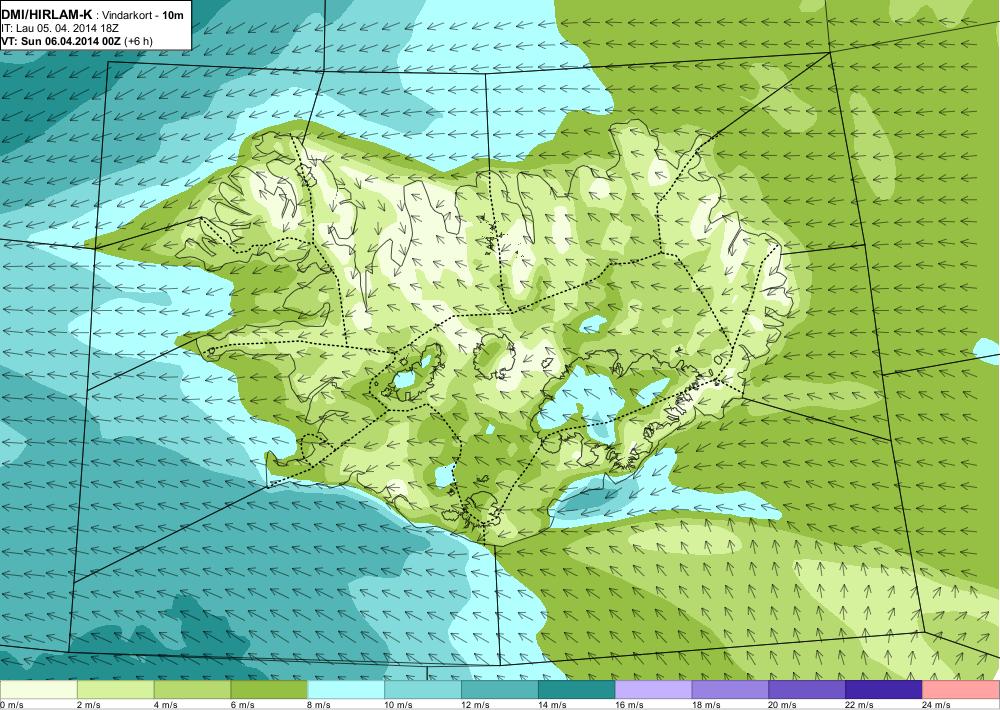Click the '16 m/s' legend label

click(629, 705)
